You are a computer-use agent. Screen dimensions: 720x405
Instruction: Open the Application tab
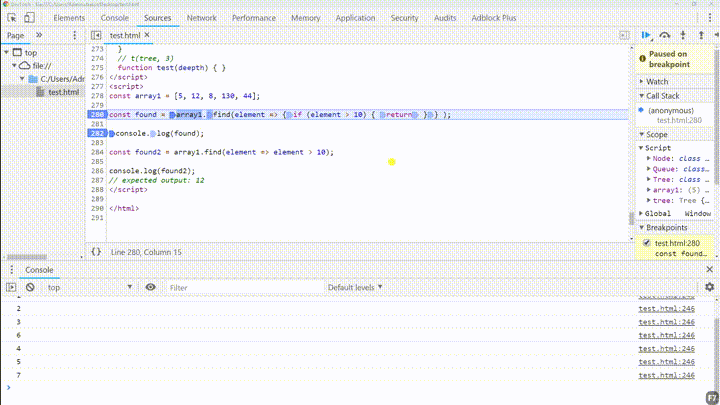355,18
